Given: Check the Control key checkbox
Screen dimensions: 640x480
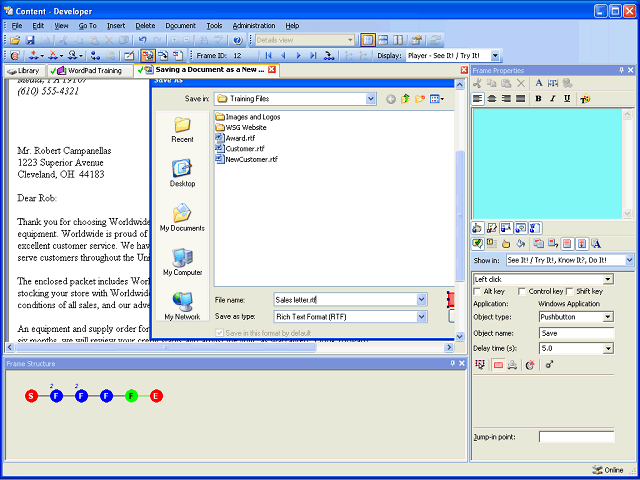Looking at the screenshot, I should 521,291.
